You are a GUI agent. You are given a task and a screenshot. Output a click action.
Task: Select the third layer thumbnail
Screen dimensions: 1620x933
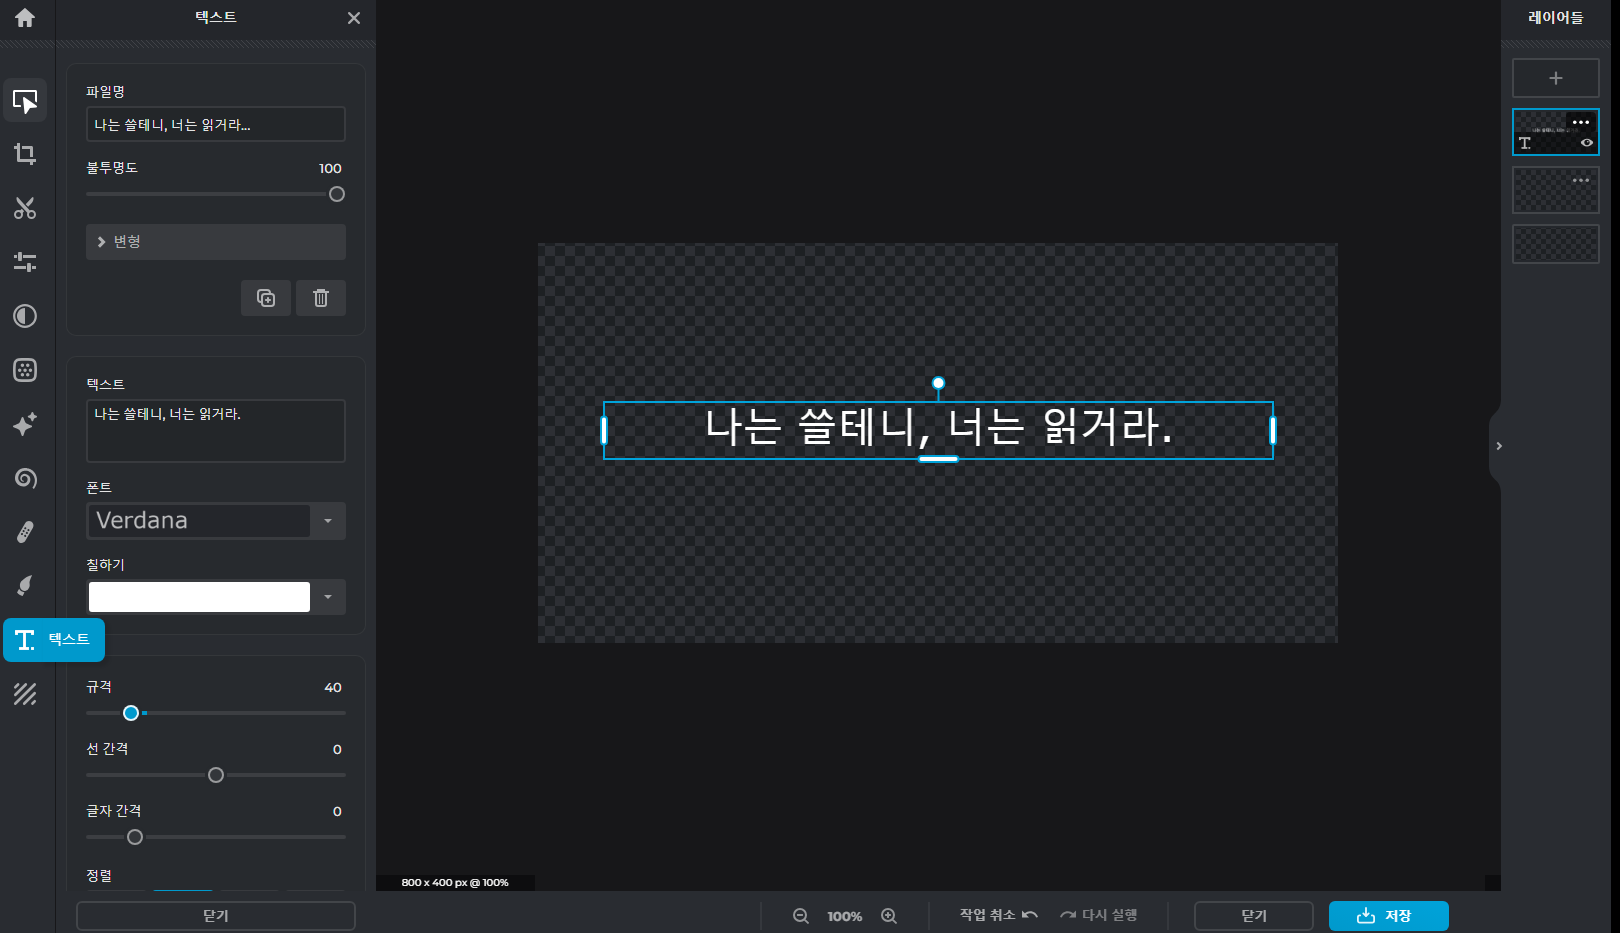pos(1556,244)
